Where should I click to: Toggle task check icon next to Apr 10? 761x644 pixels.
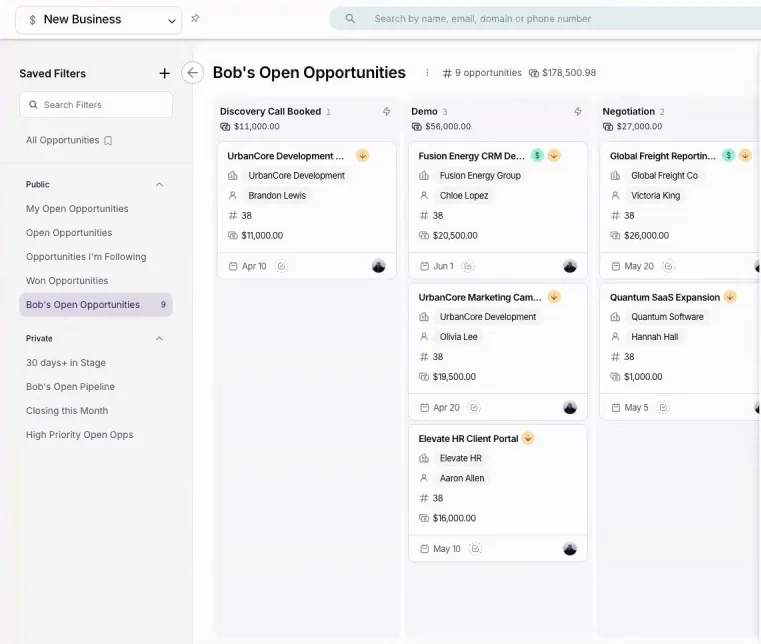click(281, 266)
